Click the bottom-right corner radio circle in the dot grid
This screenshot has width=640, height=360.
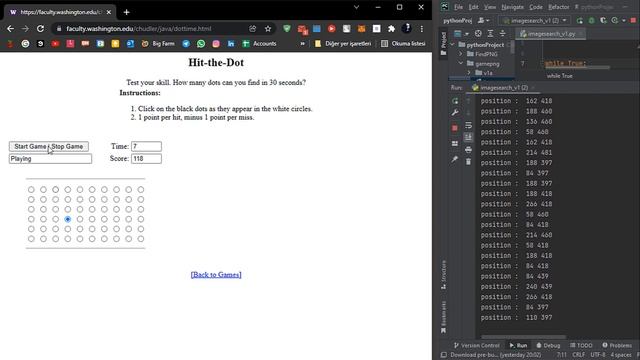pos(141,239)
